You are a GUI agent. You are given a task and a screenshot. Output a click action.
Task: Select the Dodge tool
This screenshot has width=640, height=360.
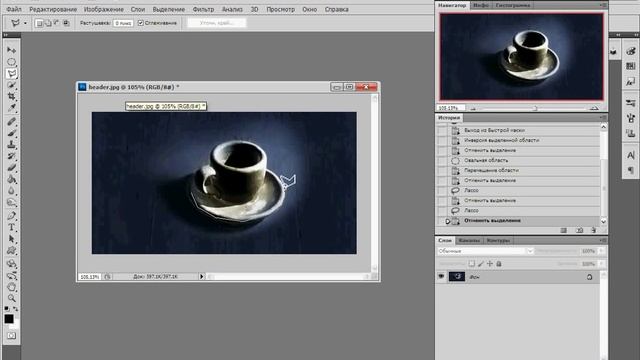coord(11,202)
